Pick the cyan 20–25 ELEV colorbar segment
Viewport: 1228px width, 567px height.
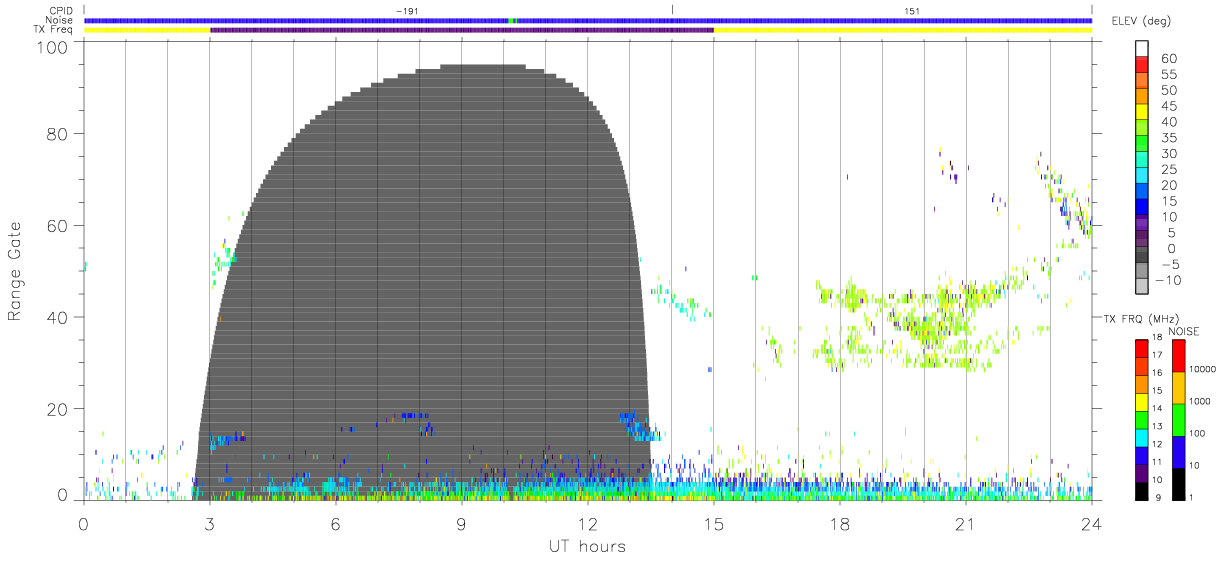(x=1142, y=177)
